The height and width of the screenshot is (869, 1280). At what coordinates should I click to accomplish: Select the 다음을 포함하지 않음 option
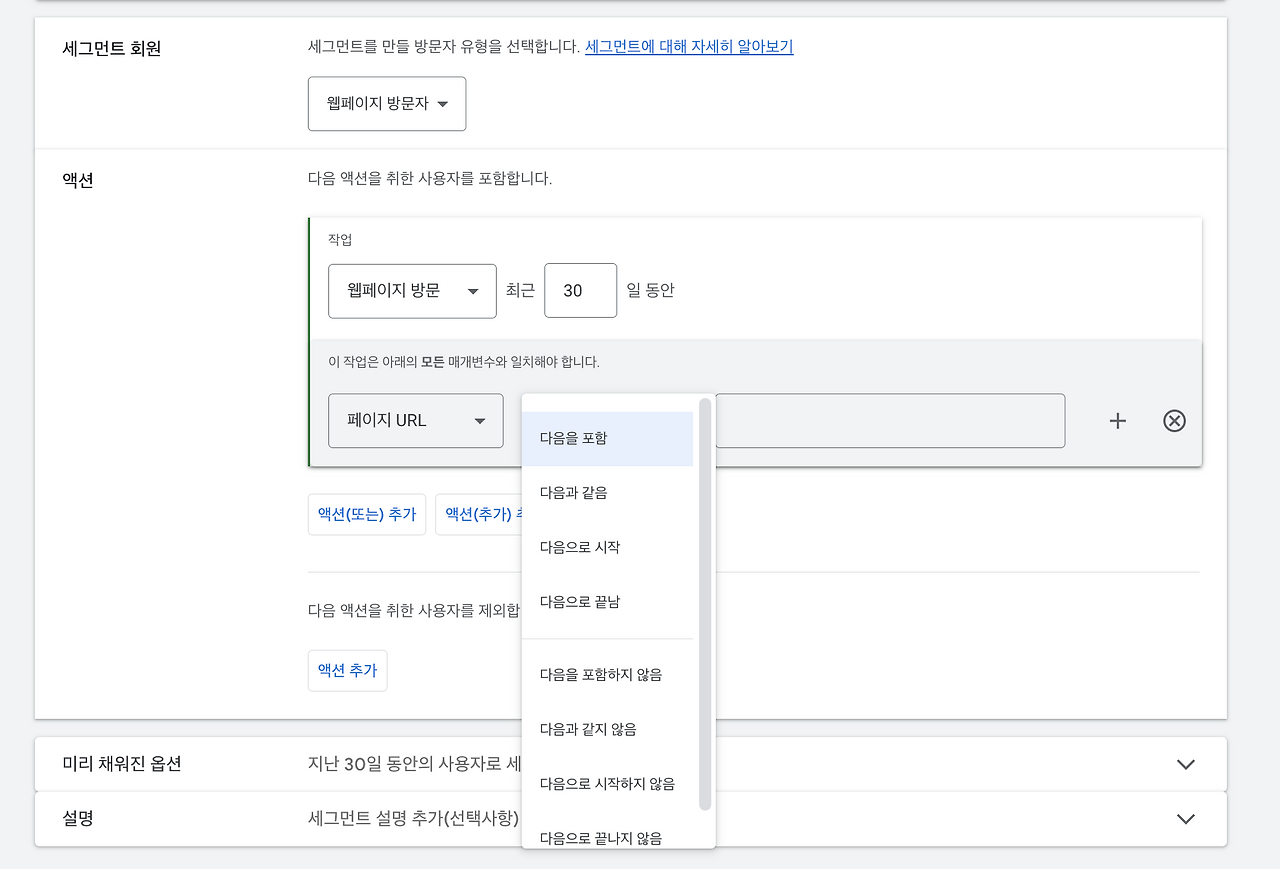(x=608, y=674)
